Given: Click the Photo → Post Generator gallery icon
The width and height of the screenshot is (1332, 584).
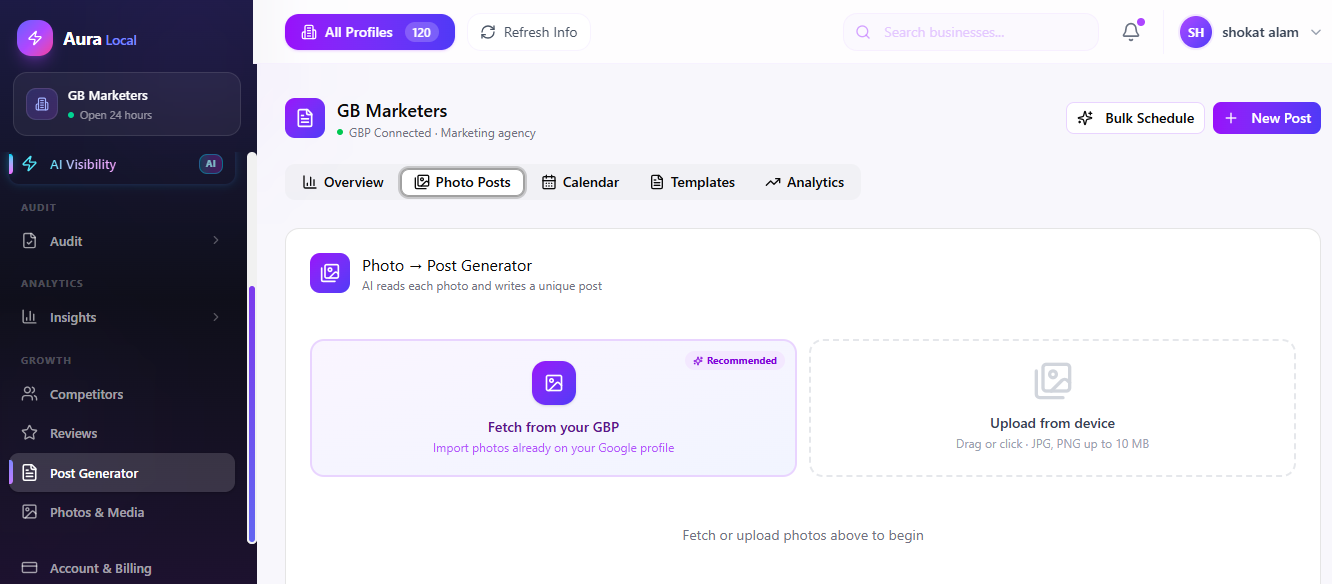Looking at the screenshot, I should coord(330,273).
